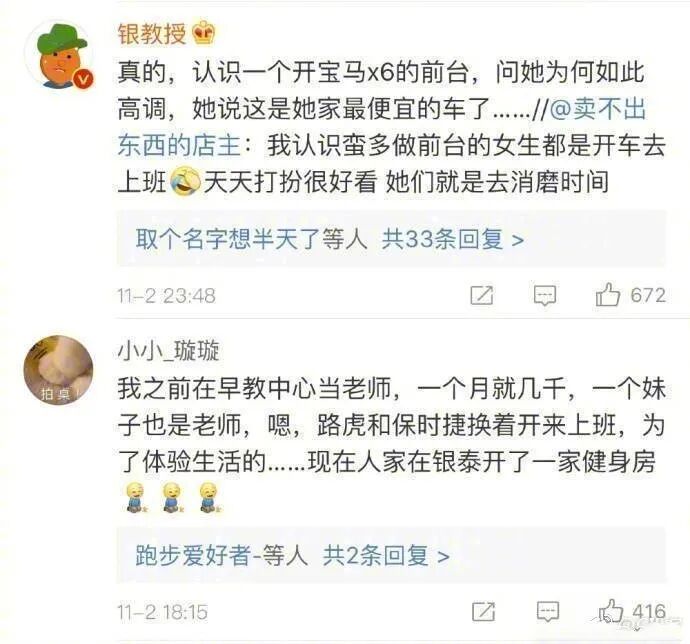
Task: Click the username 小小_璇璇
Action: (168, 350)
